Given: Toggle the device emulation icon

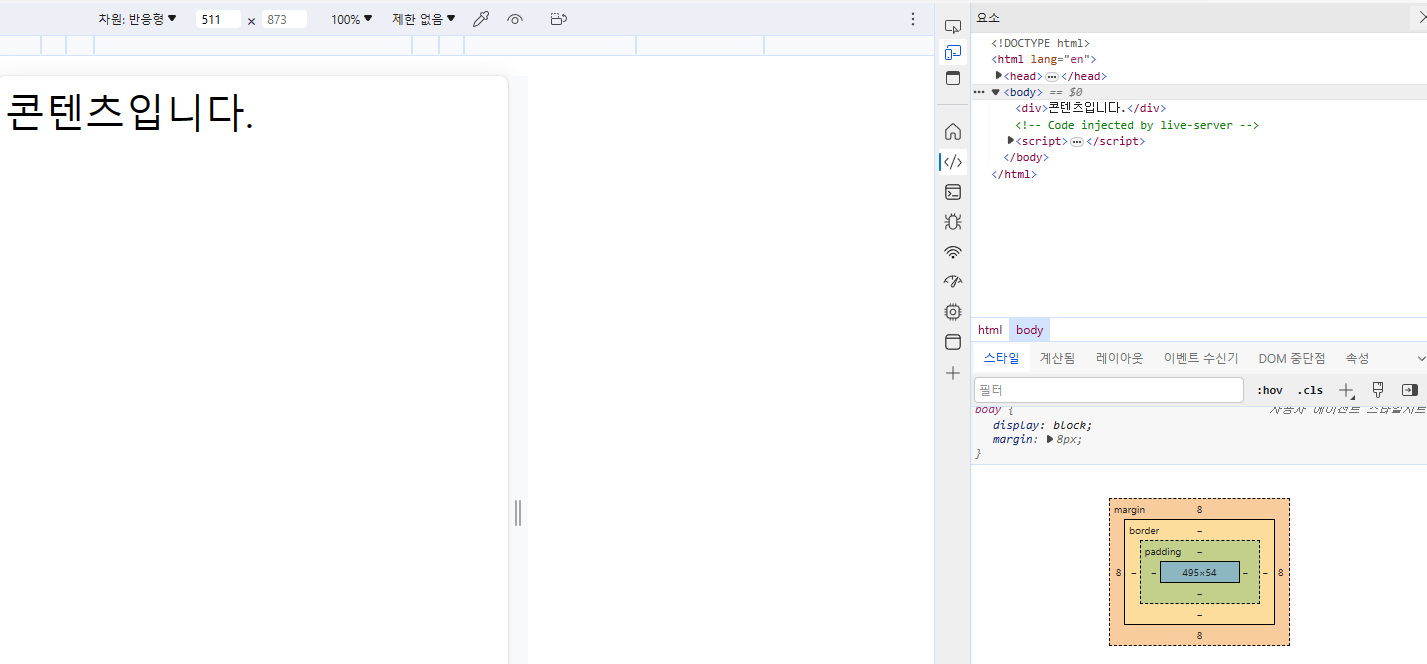Looking at the screenshot, I should (x=952, y=52).
